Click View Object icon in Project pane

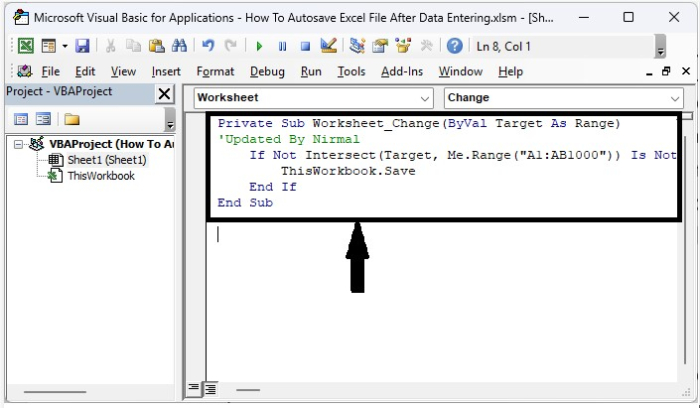43,119
